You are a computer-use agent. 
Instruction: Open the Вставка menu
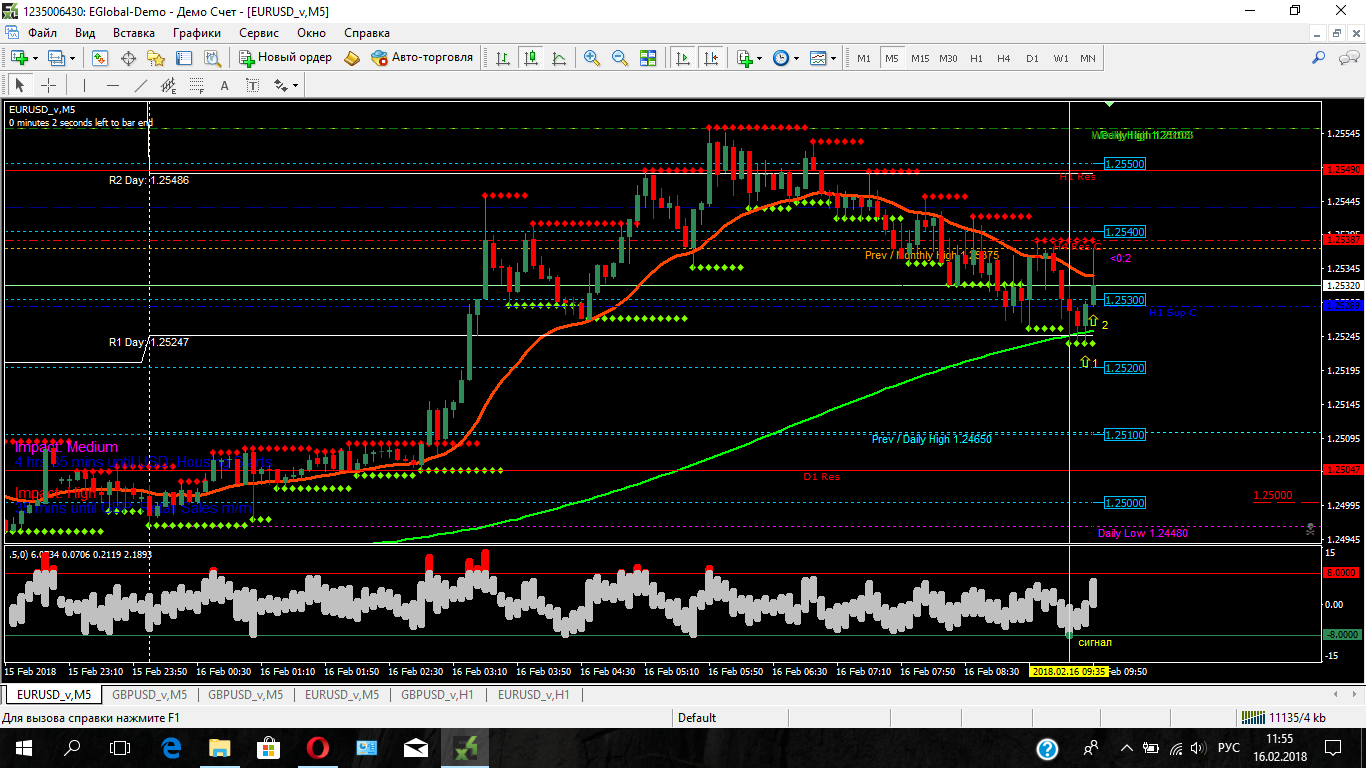point(134,32)
